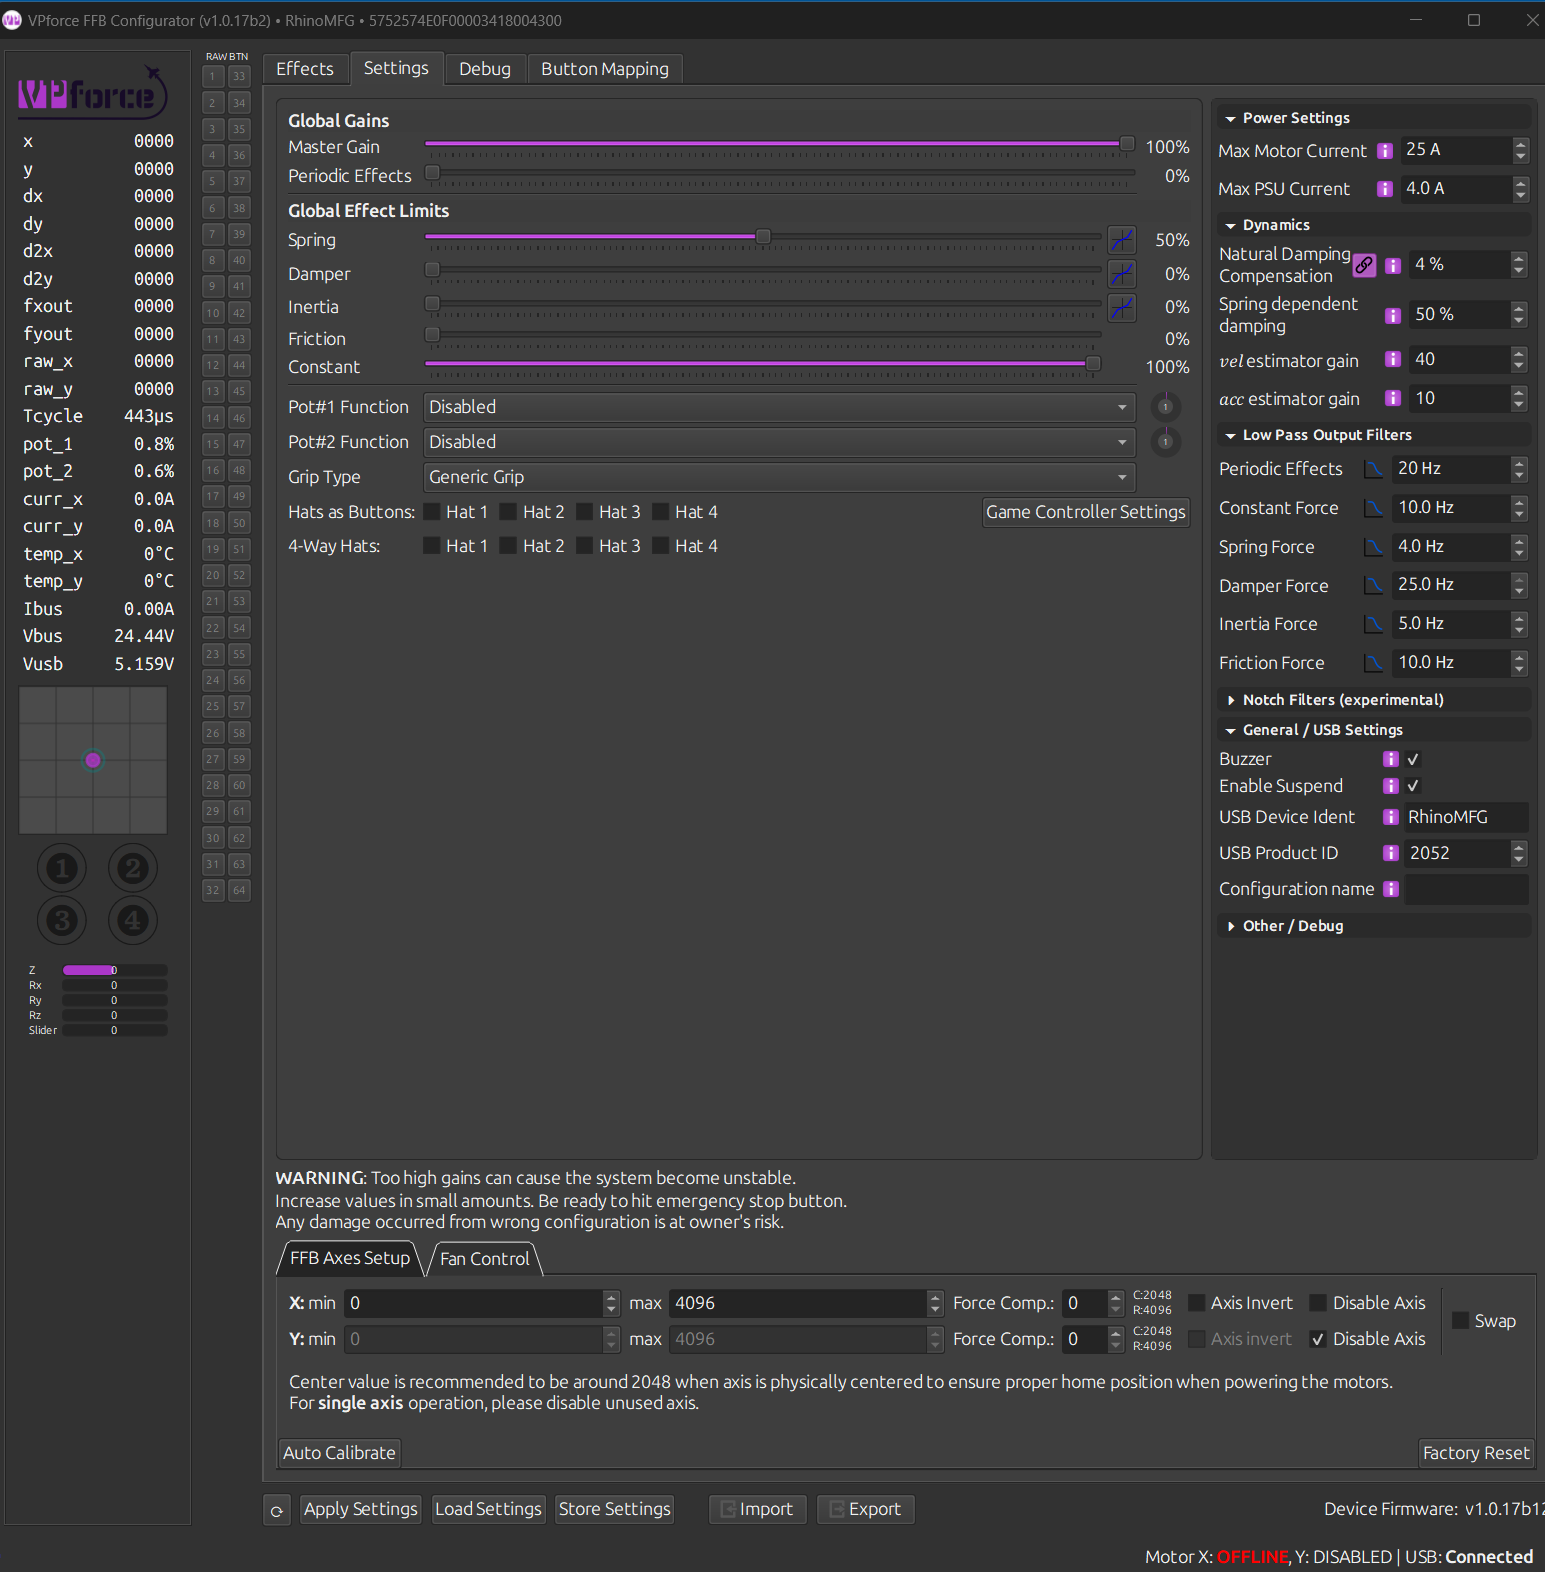
Task: Open the Pot#2 Function dropdown
Action: [779, 442]
